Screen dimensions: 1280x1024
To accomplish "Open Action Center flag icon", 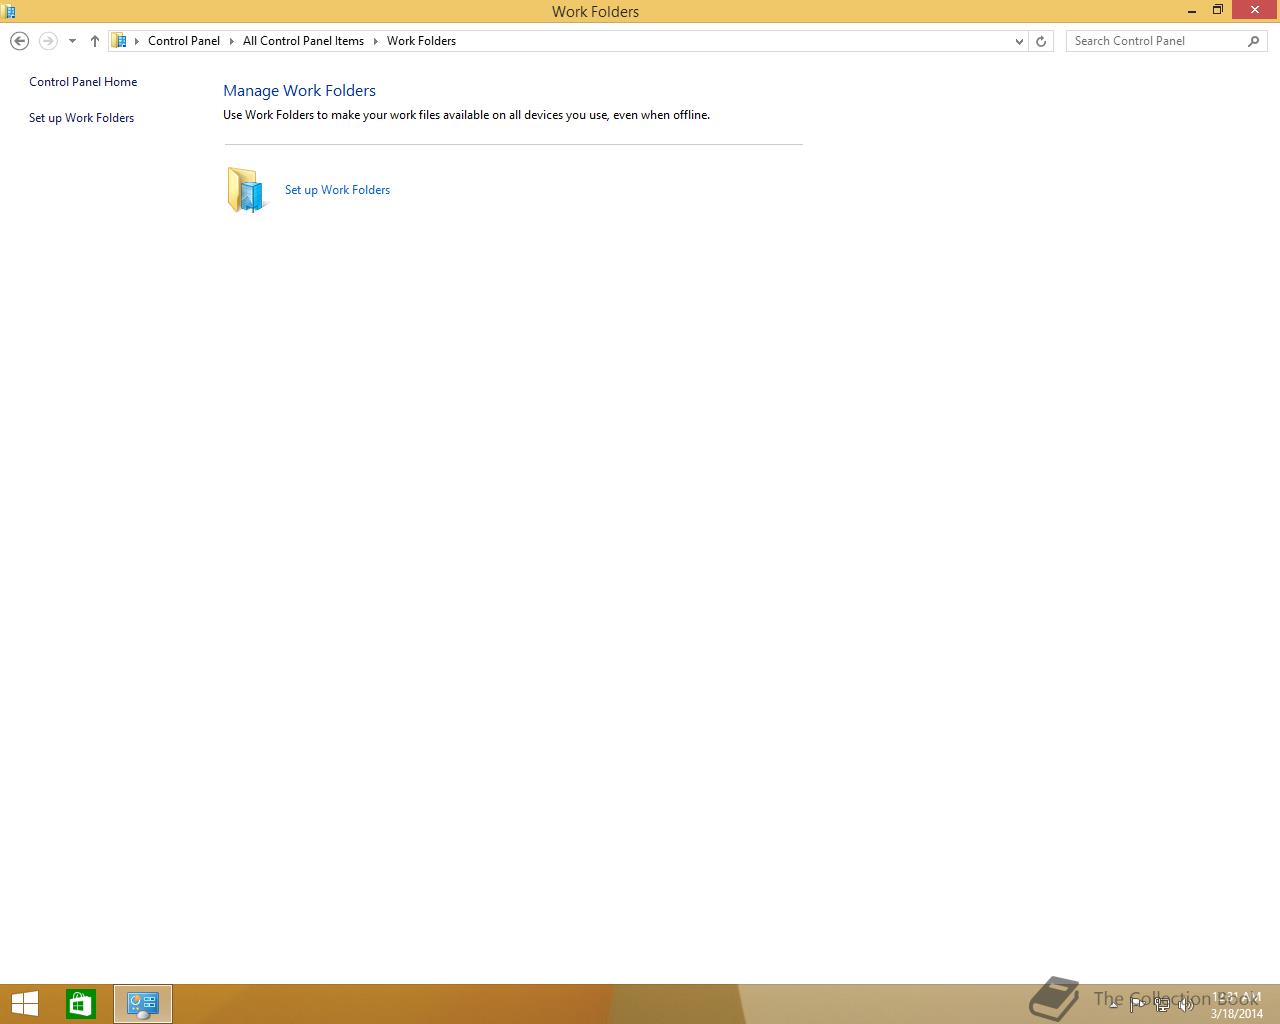I will (x=1137, y=1004).
